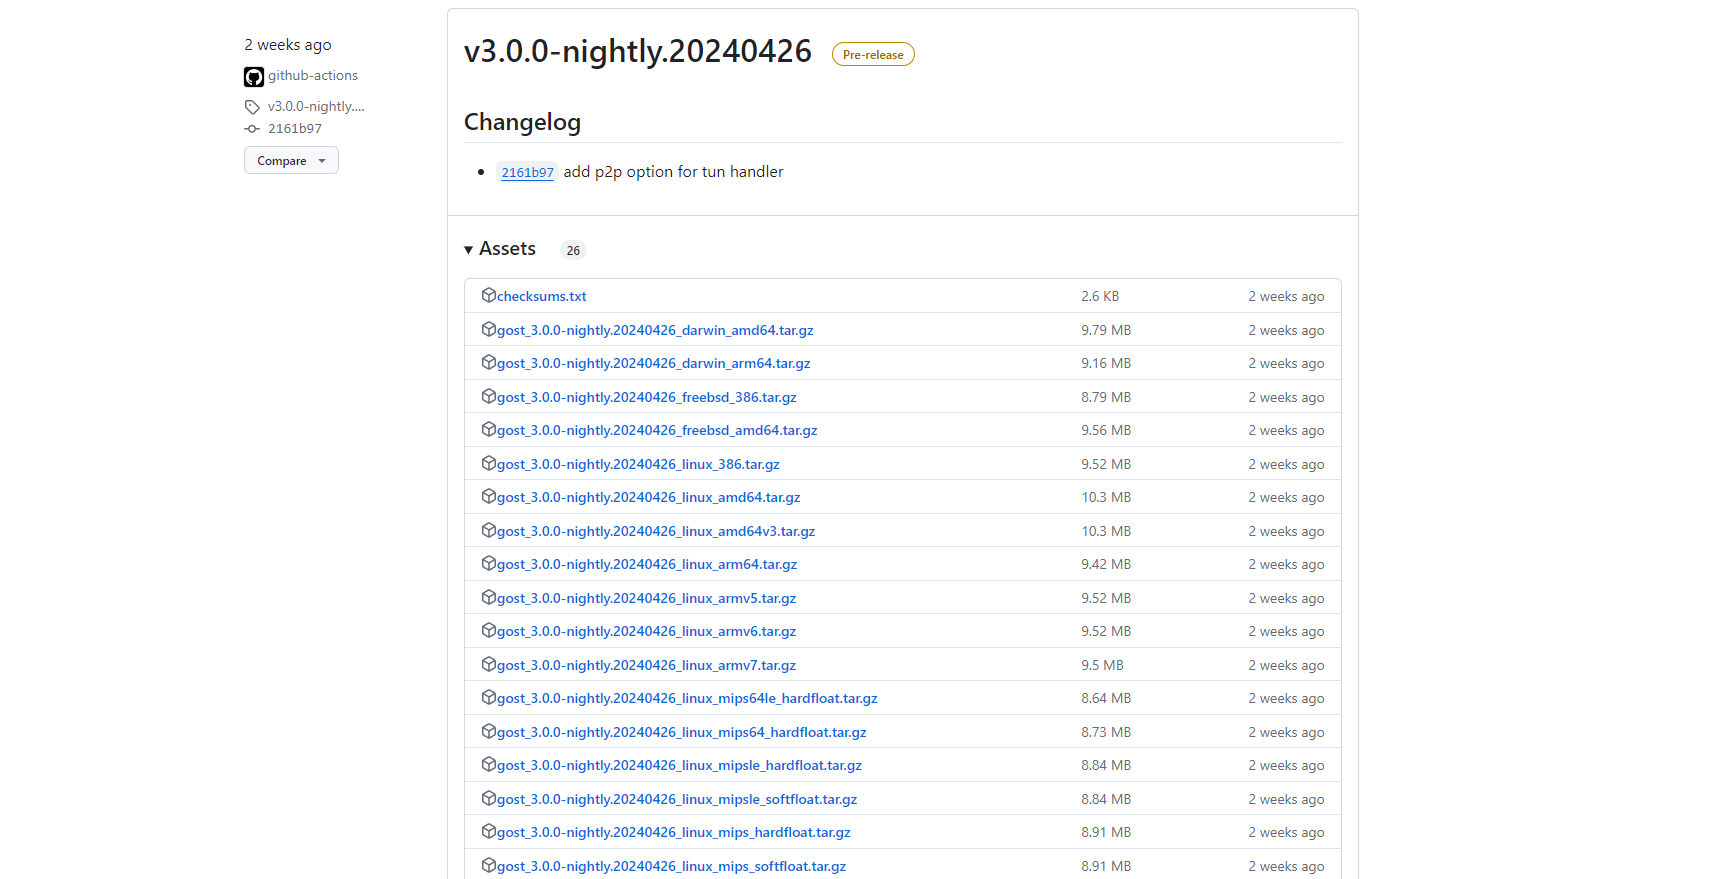
Task: Download the linux_mips64le_hardfloat.tar.gz asset
Action: pyautogui.click(x=687, y=699)
